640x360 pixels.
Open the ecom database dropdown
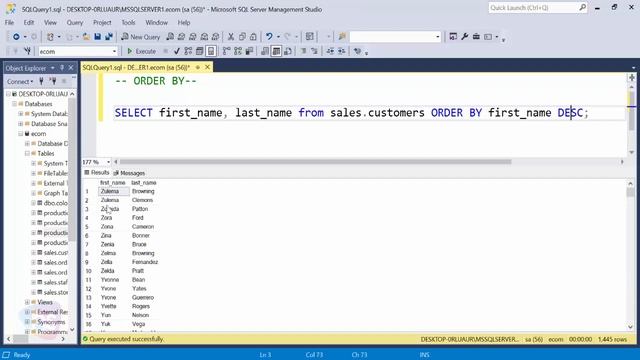(114, 51)
